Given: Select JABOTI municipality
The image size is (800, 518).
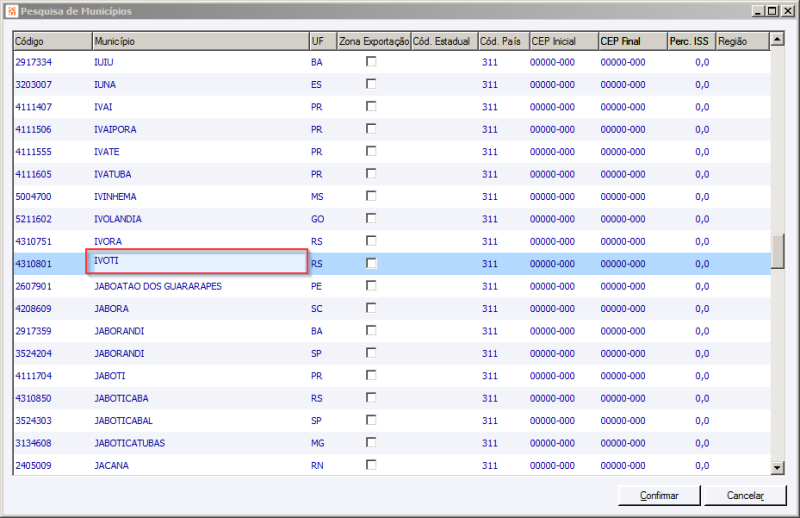Looking at the screenshot, I should [110, 376].
